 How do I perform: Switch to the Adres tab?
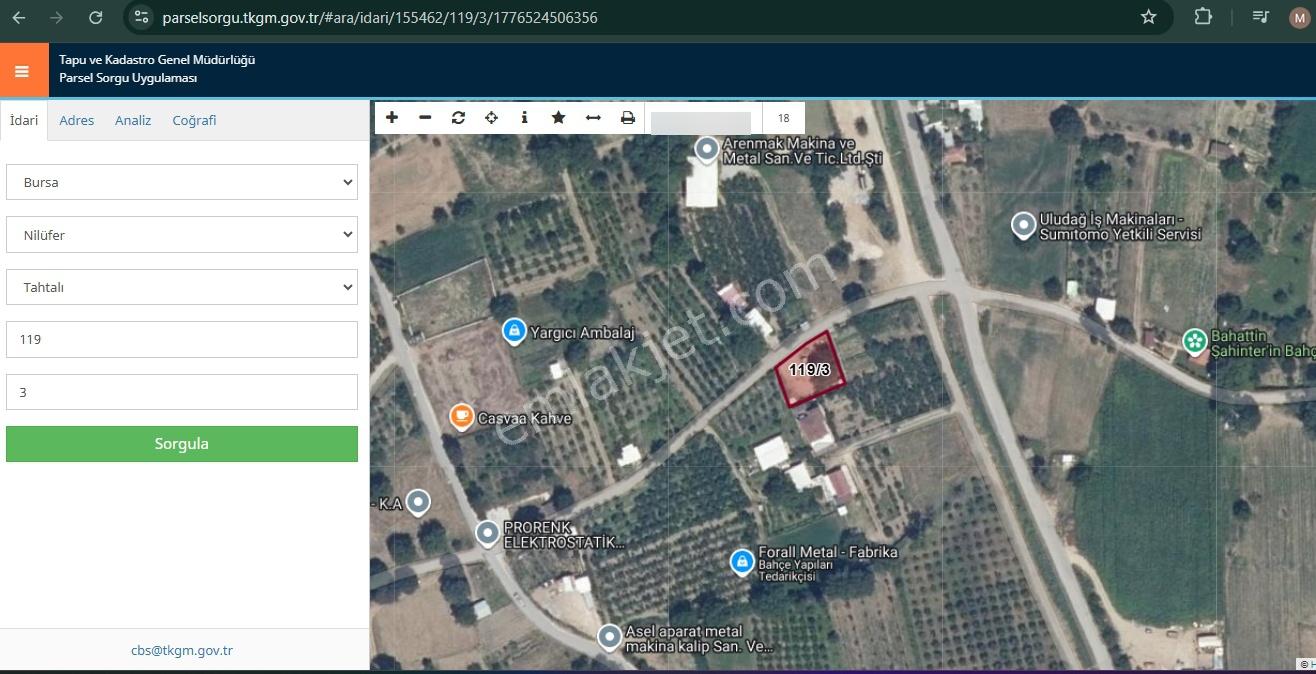77,120
